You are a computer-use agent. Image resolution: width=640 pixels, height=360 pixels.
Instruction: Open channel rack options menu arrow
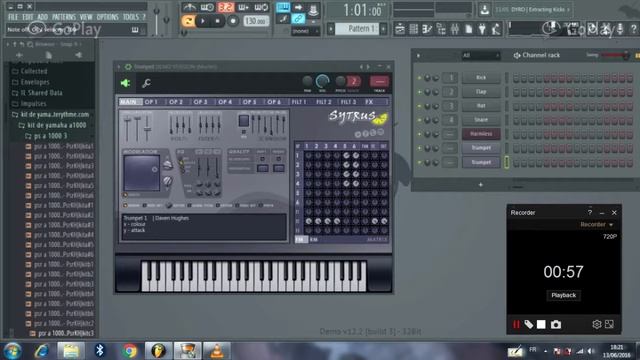click(418, 56)
